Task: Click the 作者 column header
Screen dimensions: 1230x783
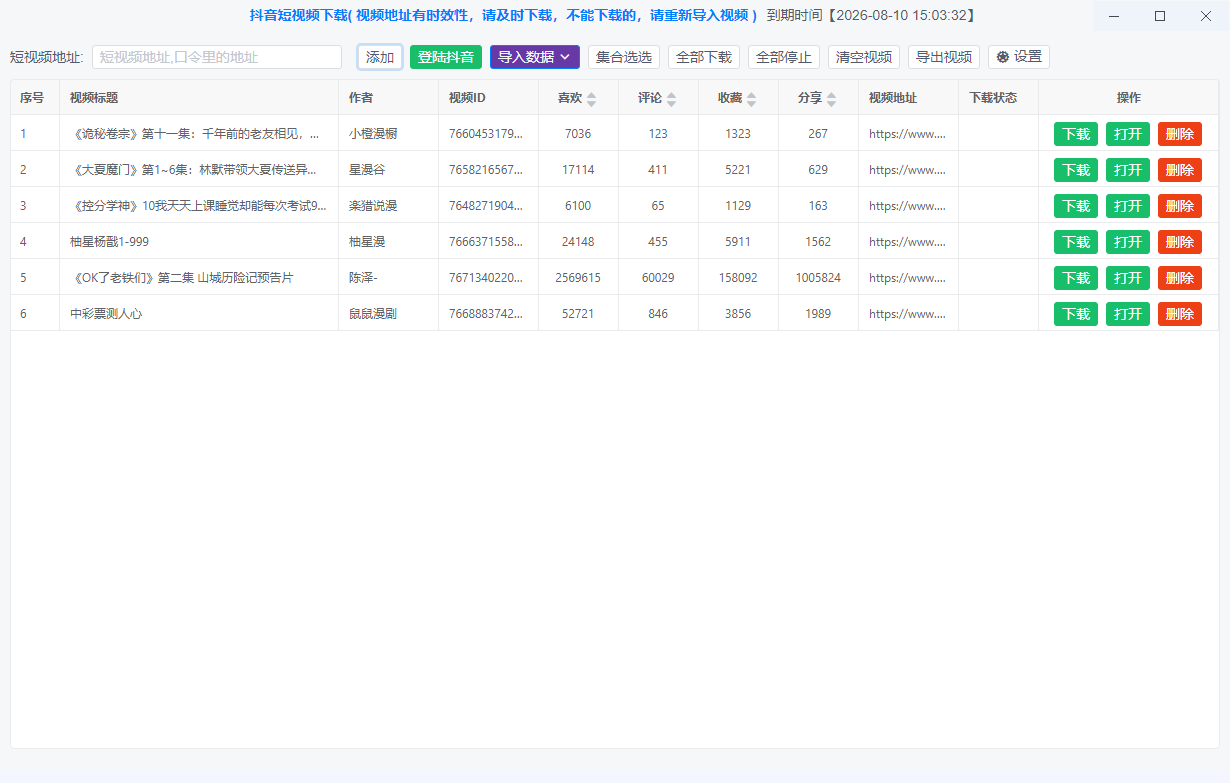Action: coord(361,98)
